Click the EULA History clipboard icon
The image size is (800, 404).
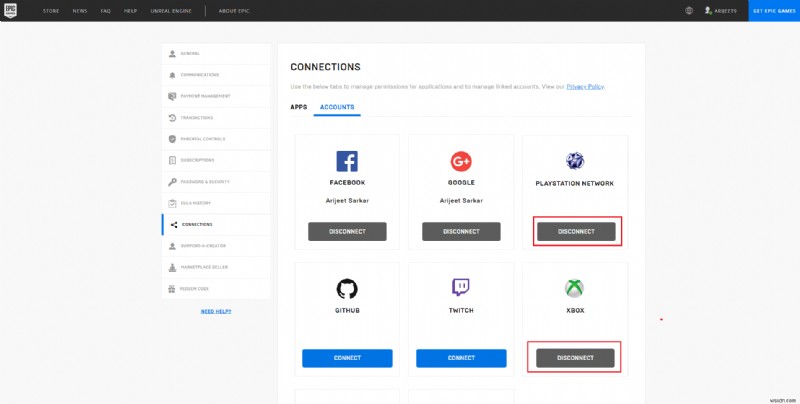click(172, 203)
